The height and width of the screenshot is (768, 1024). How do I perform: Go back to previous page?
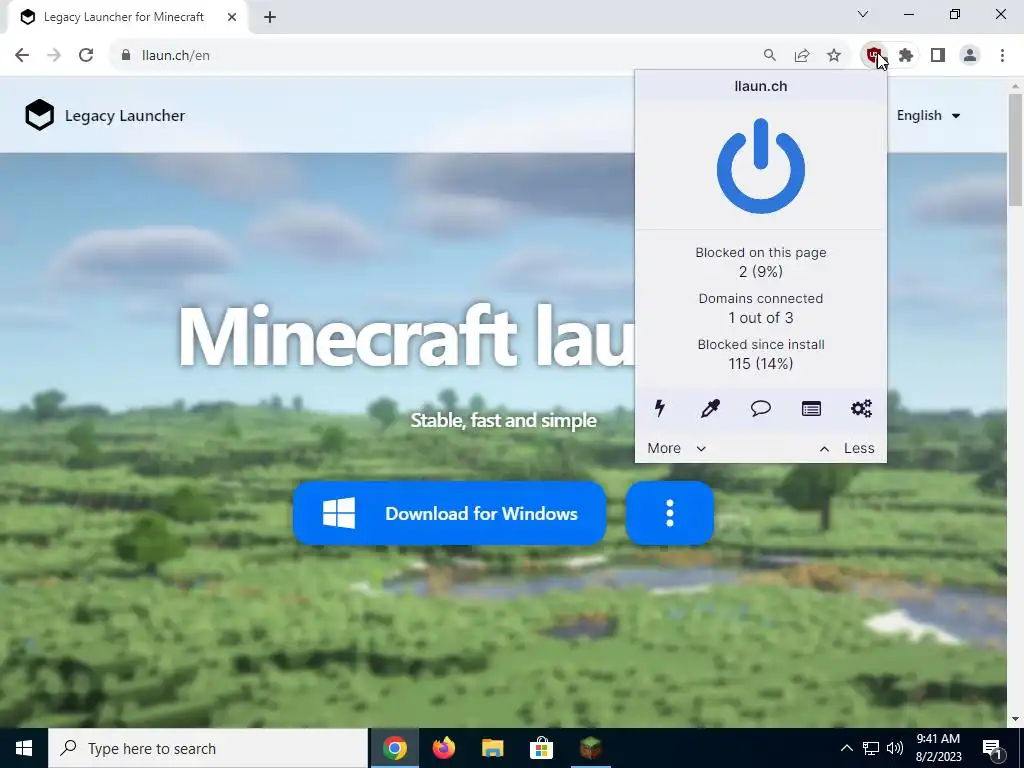pos(22,56)
